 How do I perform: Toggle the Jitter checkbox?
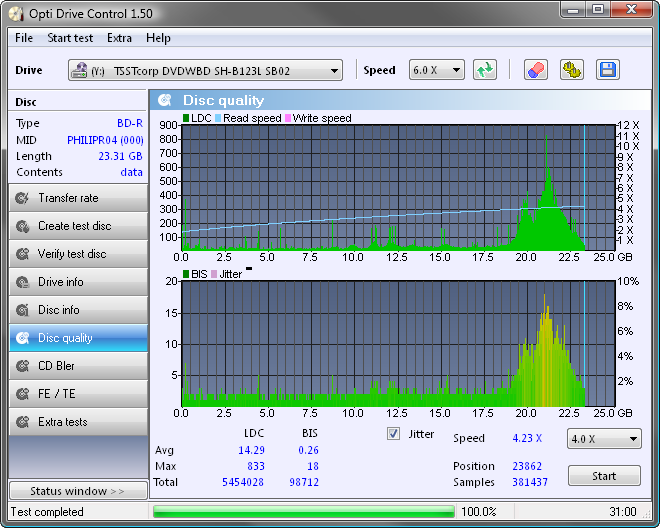click(x=393, y=434)
